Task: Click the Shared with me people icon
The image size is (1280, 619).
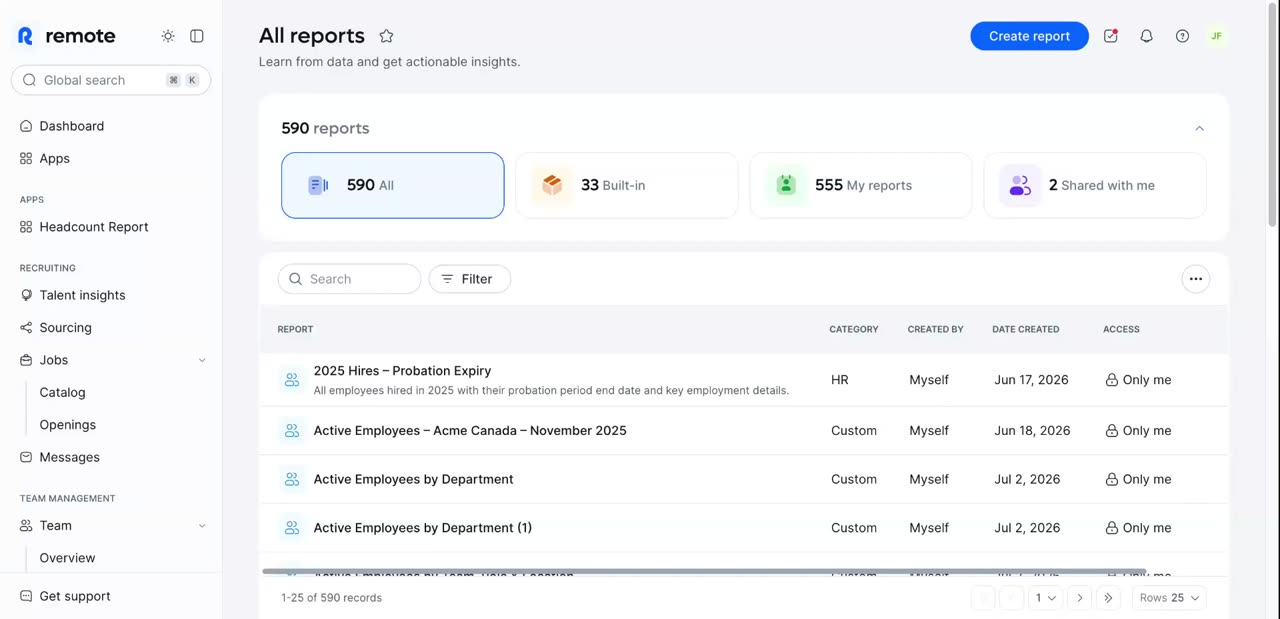Action: 1020,185
